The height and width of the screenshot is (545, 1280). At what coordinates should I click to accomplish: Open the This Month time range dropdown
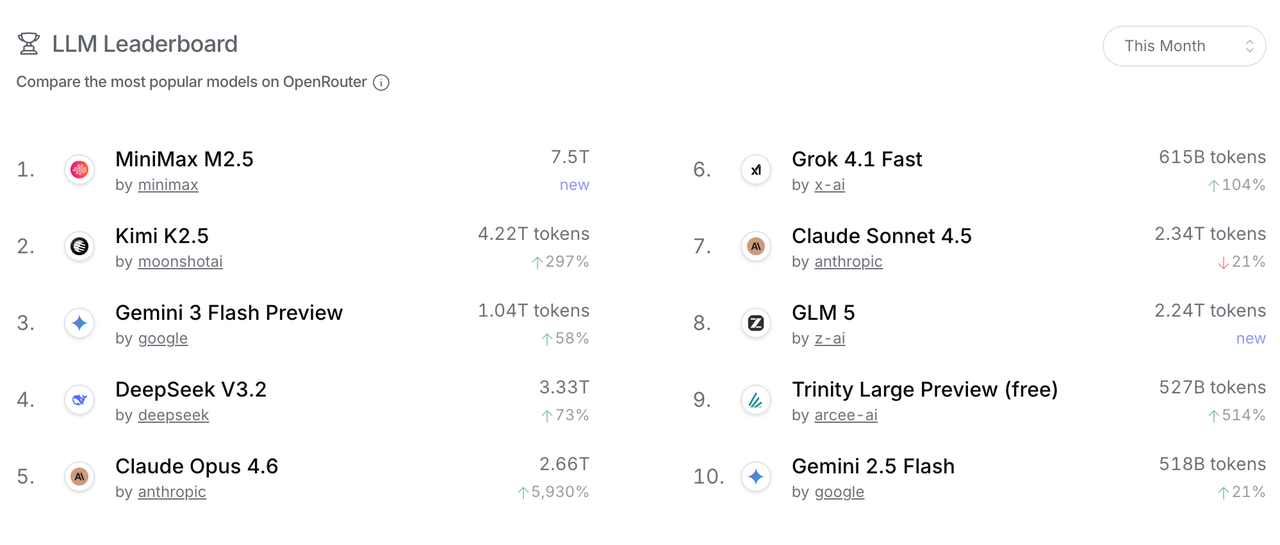pos(1184,46)
